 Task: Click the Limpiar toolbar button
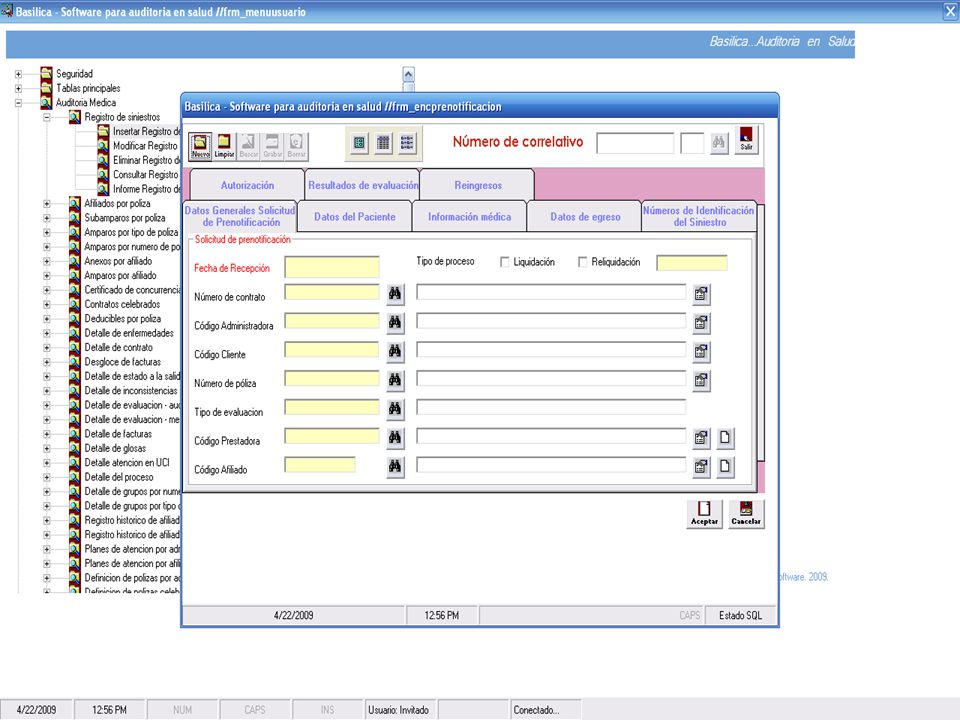(224, 146)
